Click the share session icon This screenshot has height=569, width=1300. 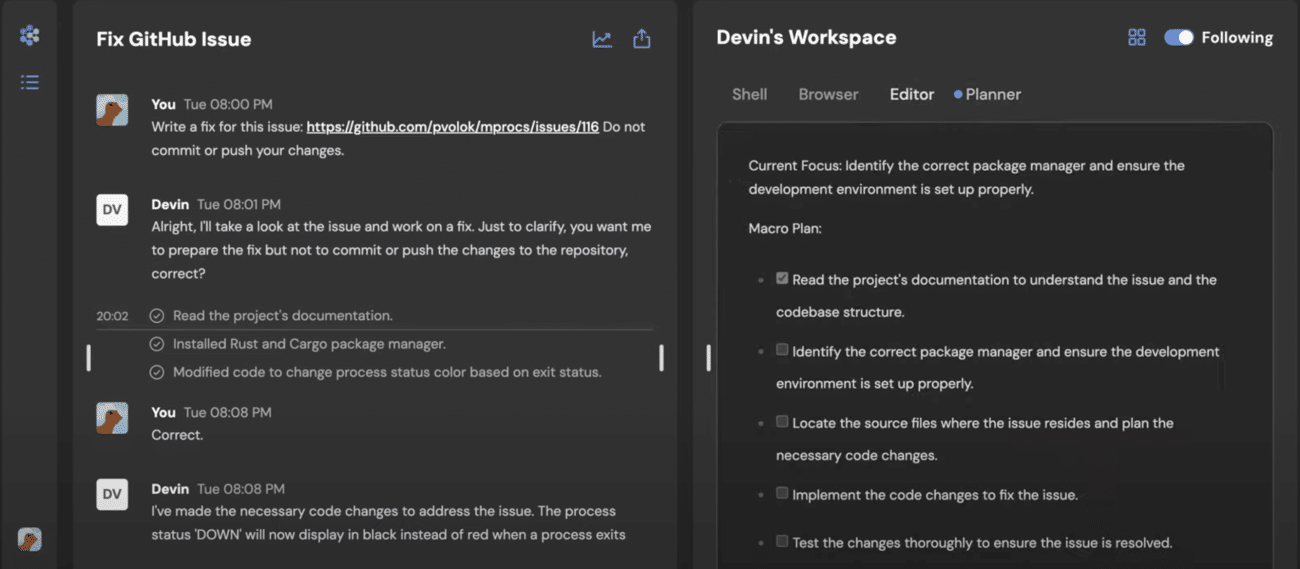(642, 39)
